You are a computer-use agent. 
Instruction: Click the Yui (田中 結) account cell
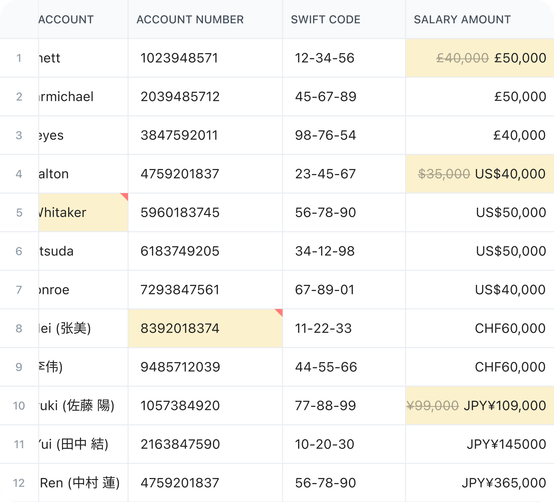pos(83,444)
